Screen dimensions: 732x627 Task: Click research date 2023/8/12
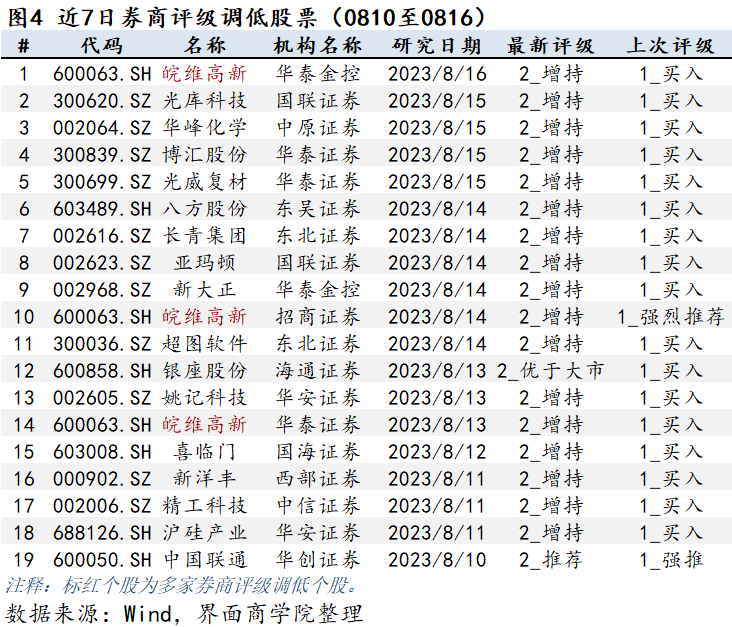[x=437, y=452]
